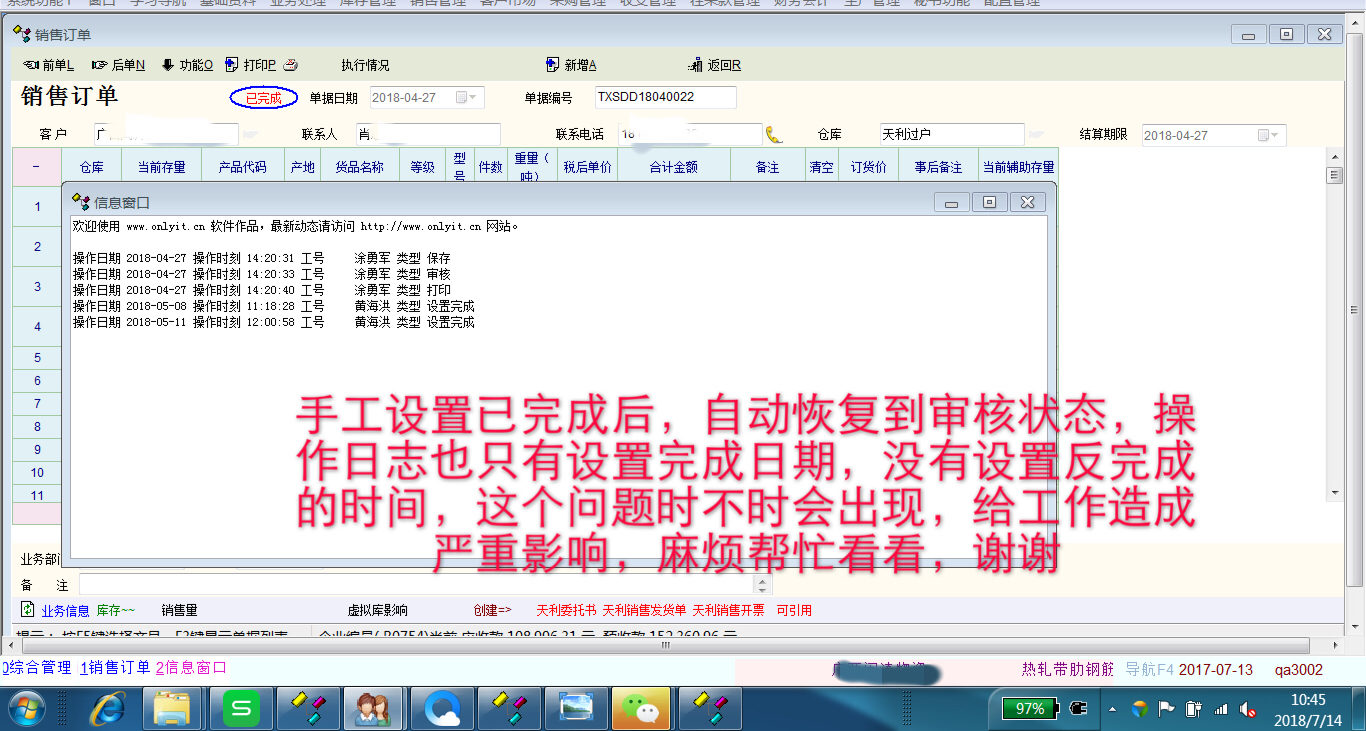Open WeChat from the taskbar

tap(640, 709)
